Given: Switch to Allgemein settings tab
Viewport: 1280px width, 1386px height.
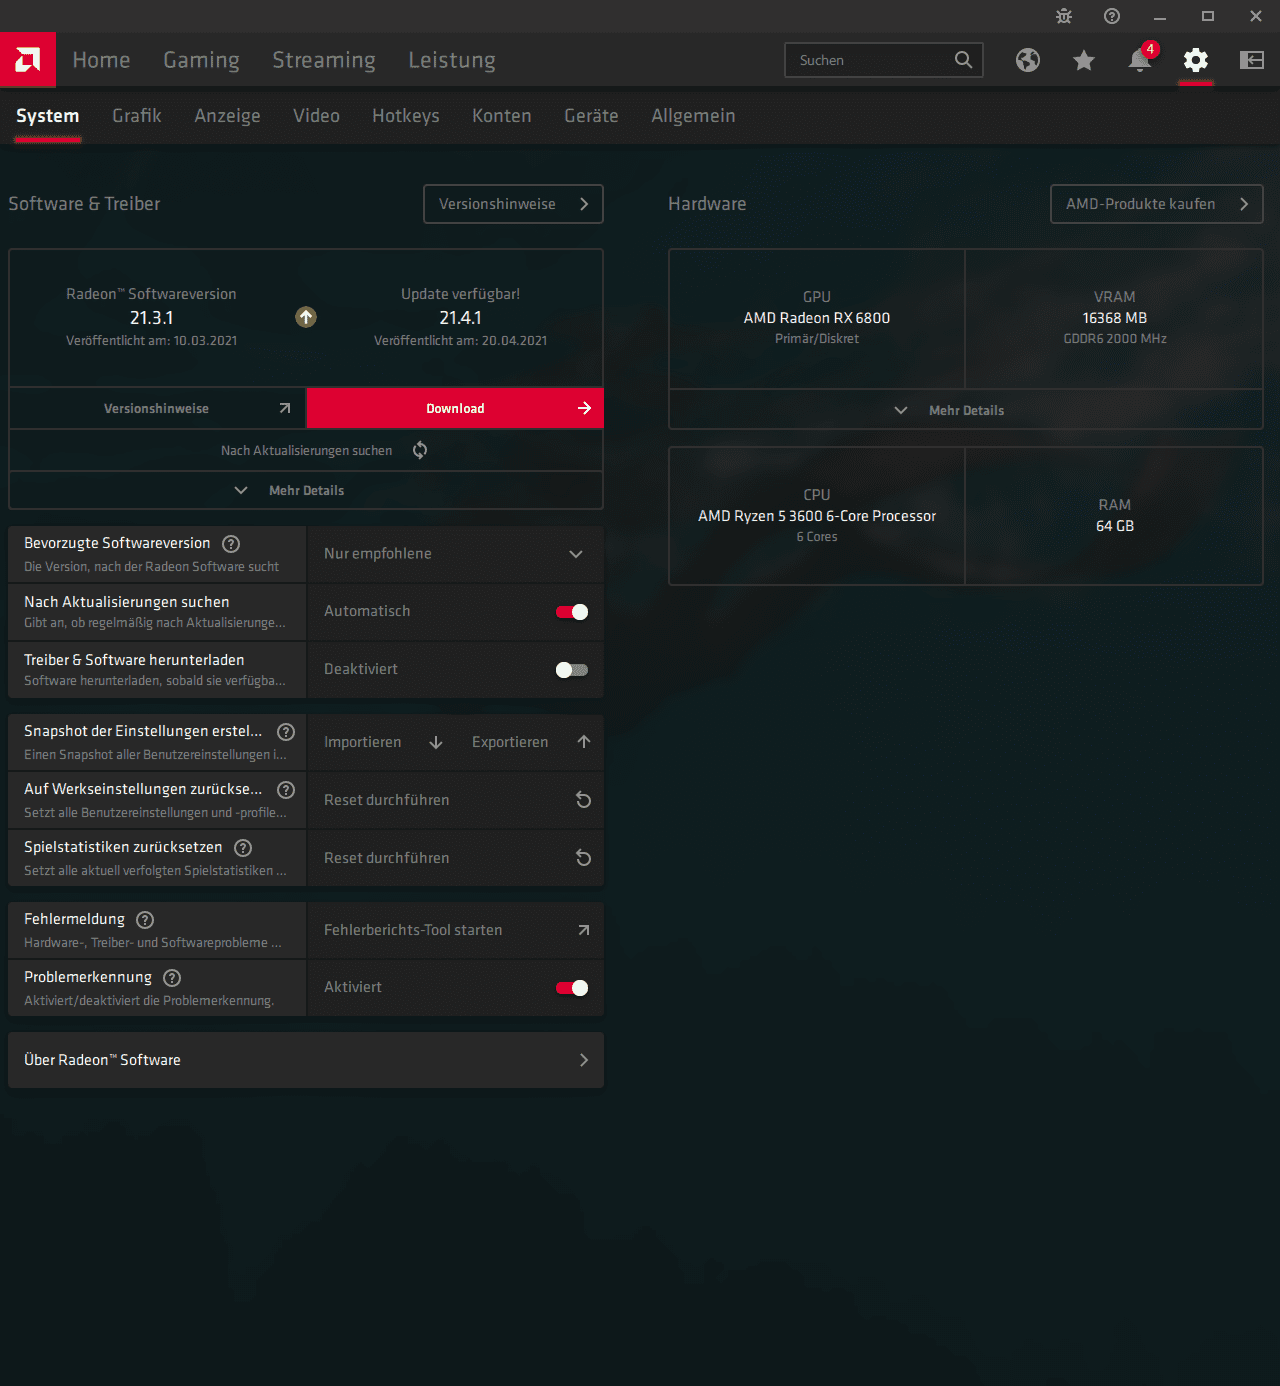Looking at the screenshot, I should pos(693,116).
